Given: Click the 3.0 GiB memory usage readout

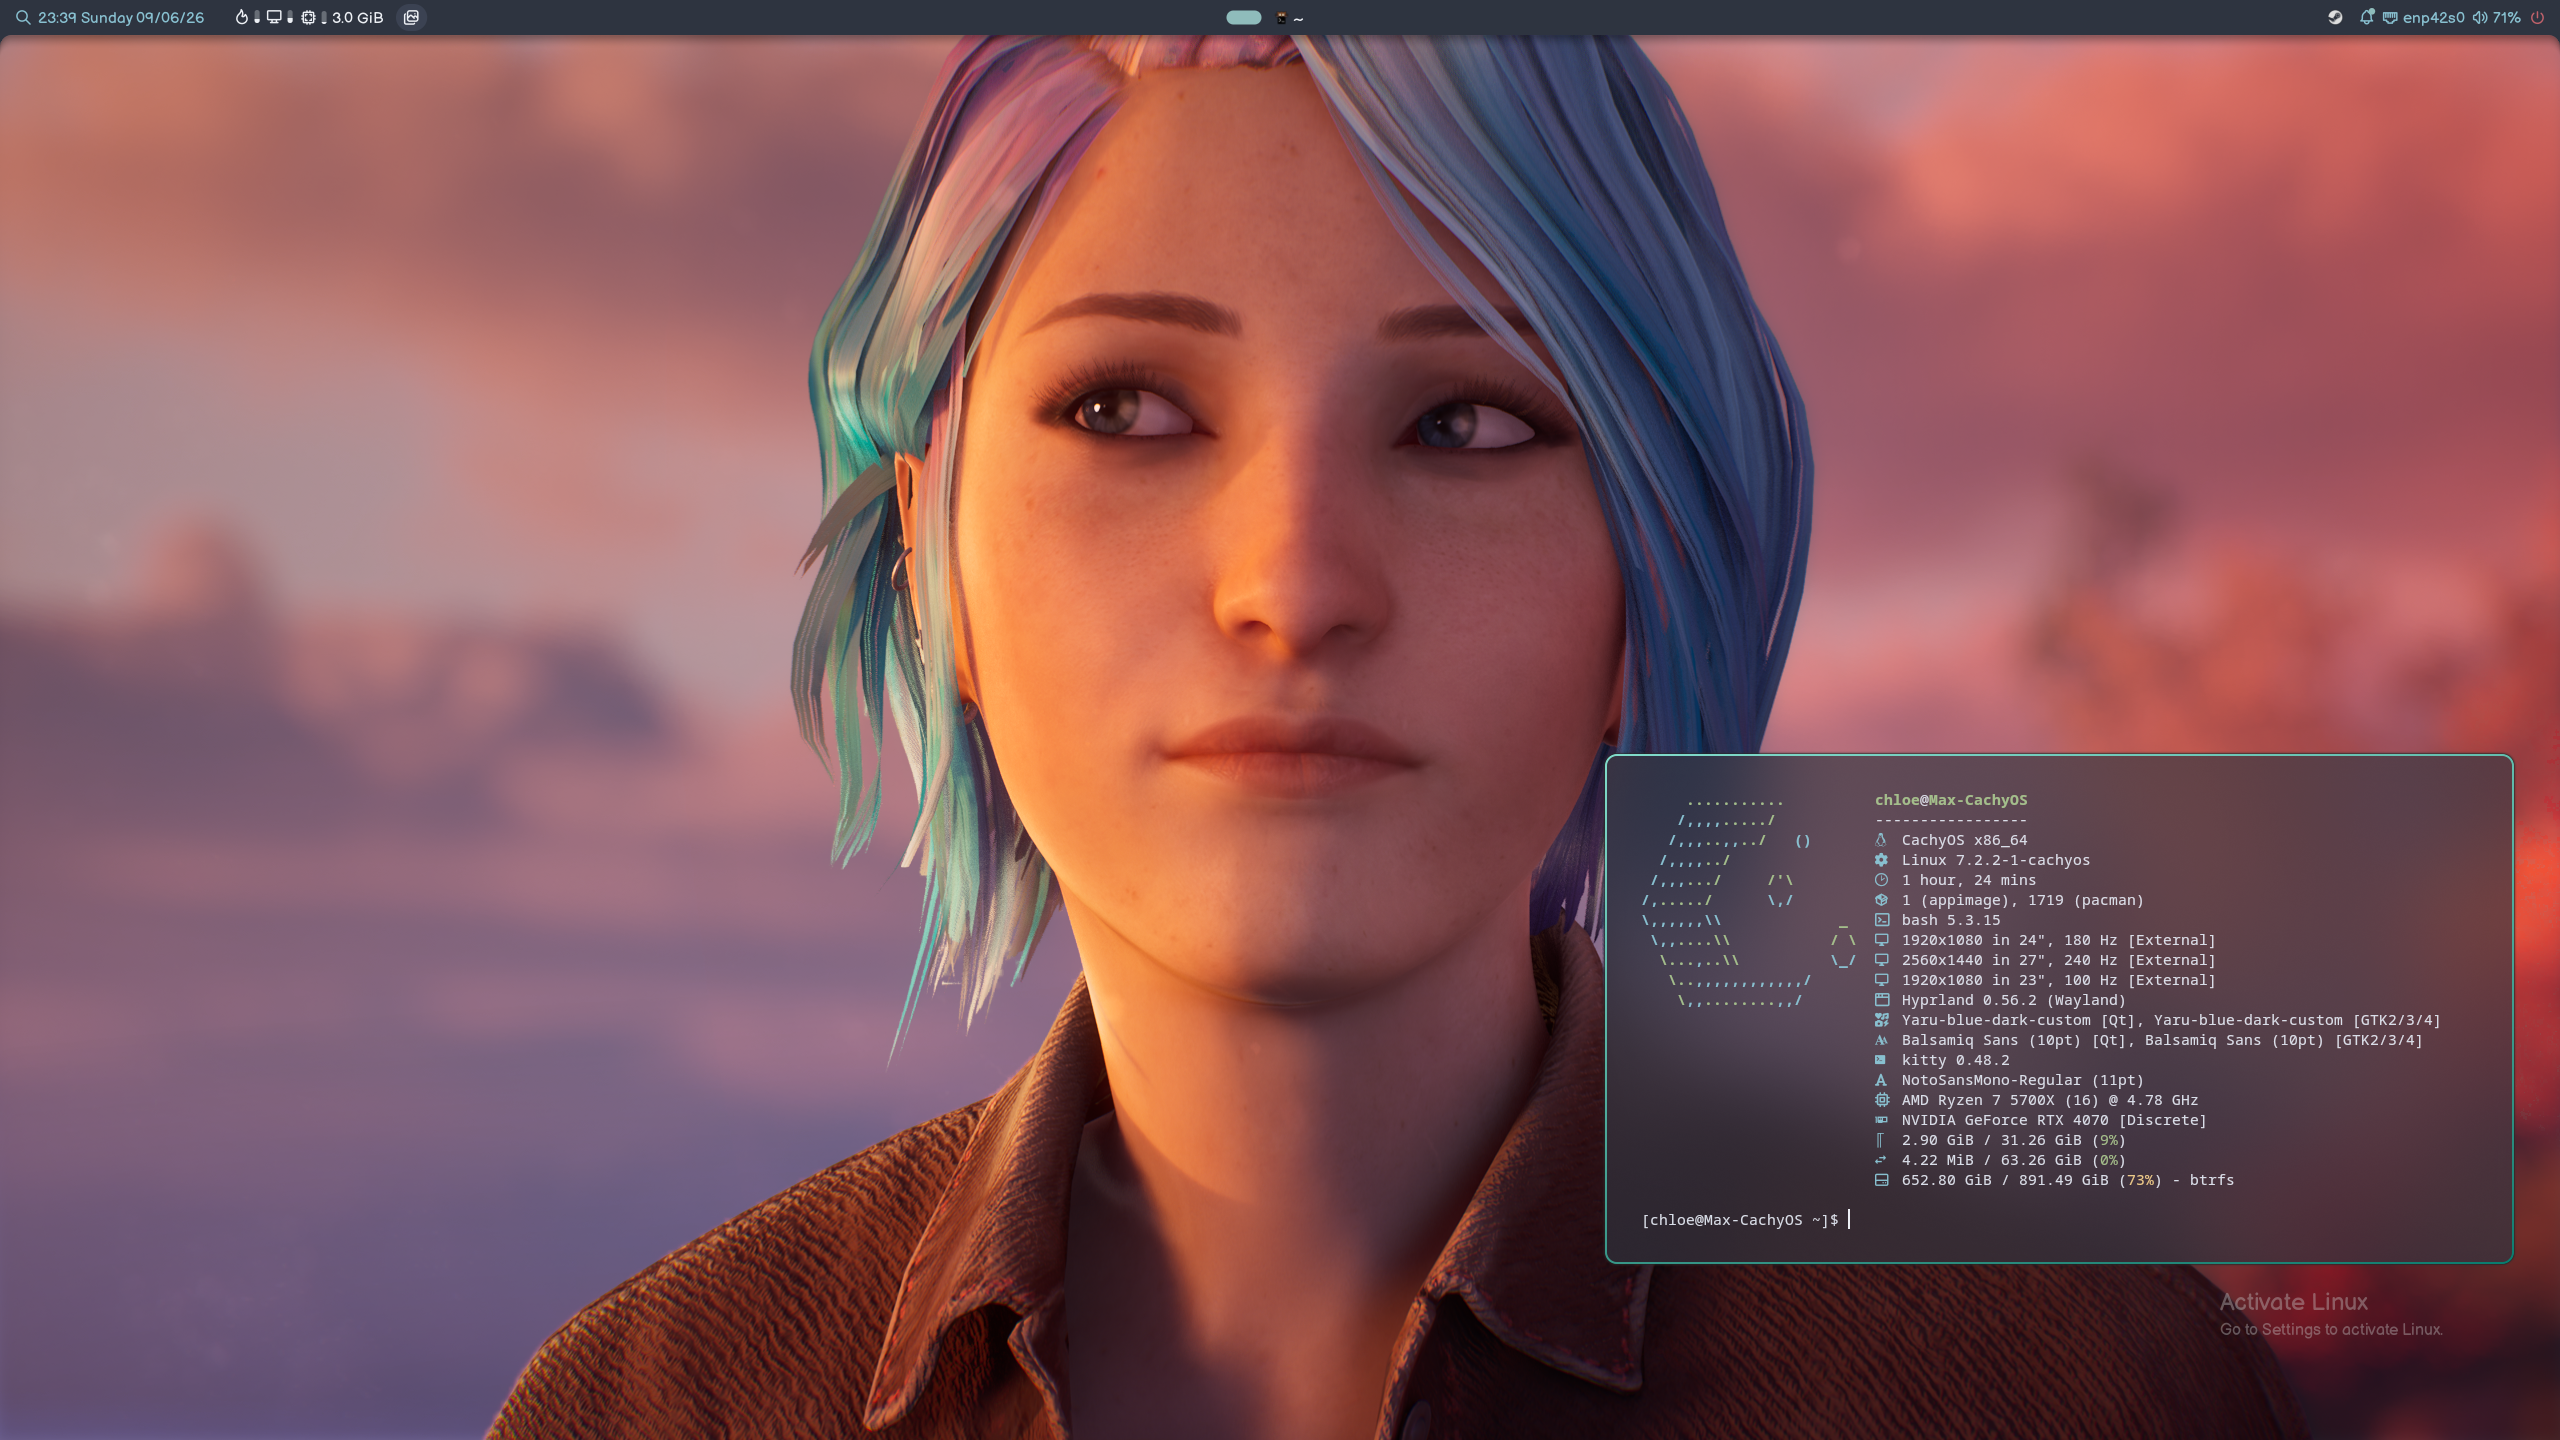Looking at the screenshot, I should pyautogui.click(x=357, y=17).
